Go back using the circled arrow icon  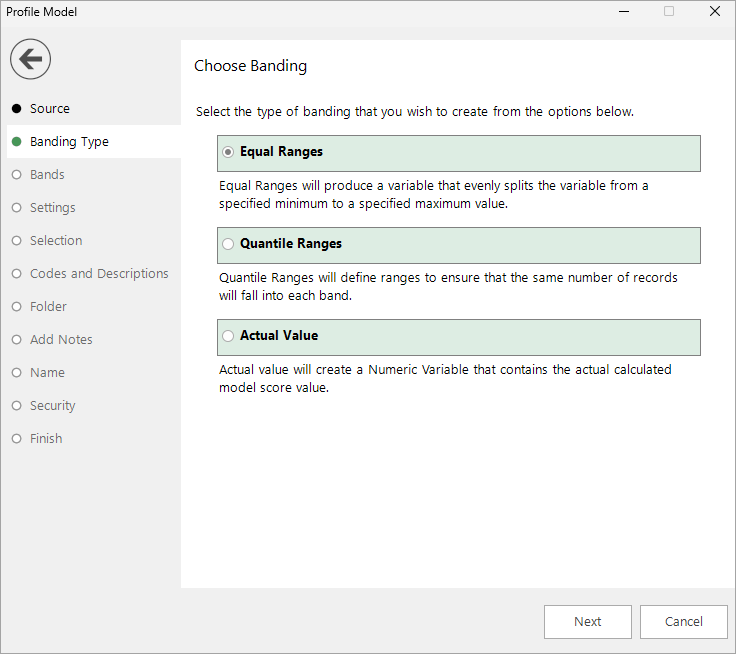[x=31, y=59]
